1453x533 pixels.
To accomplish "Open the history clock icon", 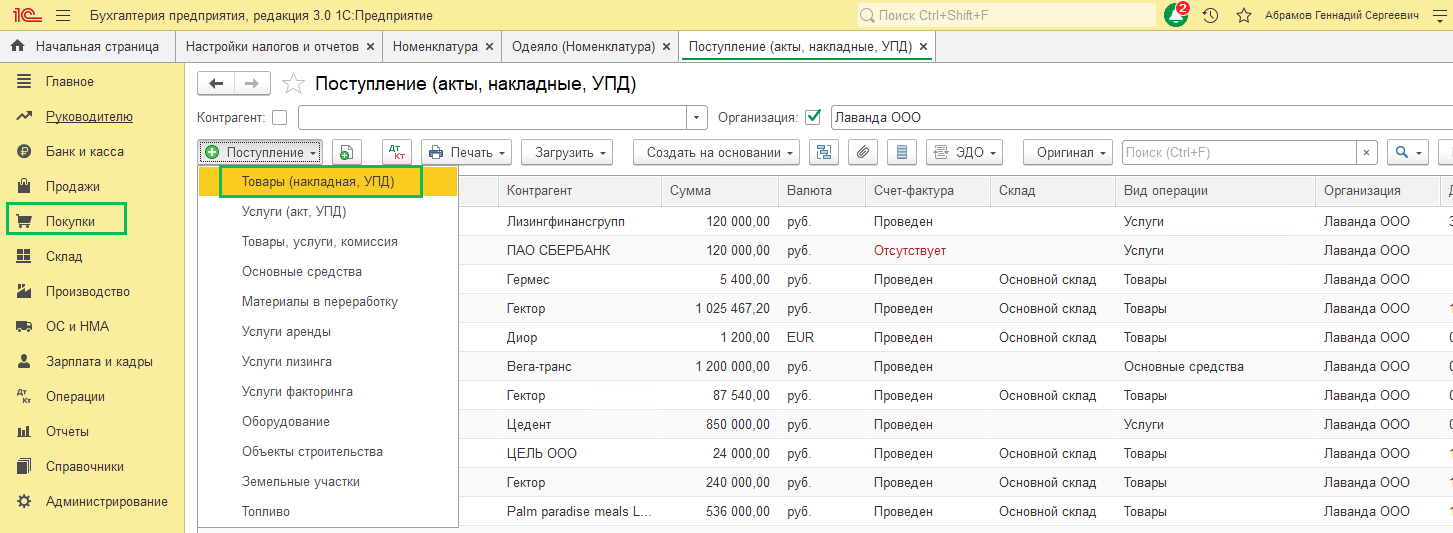I will pyautogui.click(x=1210, y=16).
